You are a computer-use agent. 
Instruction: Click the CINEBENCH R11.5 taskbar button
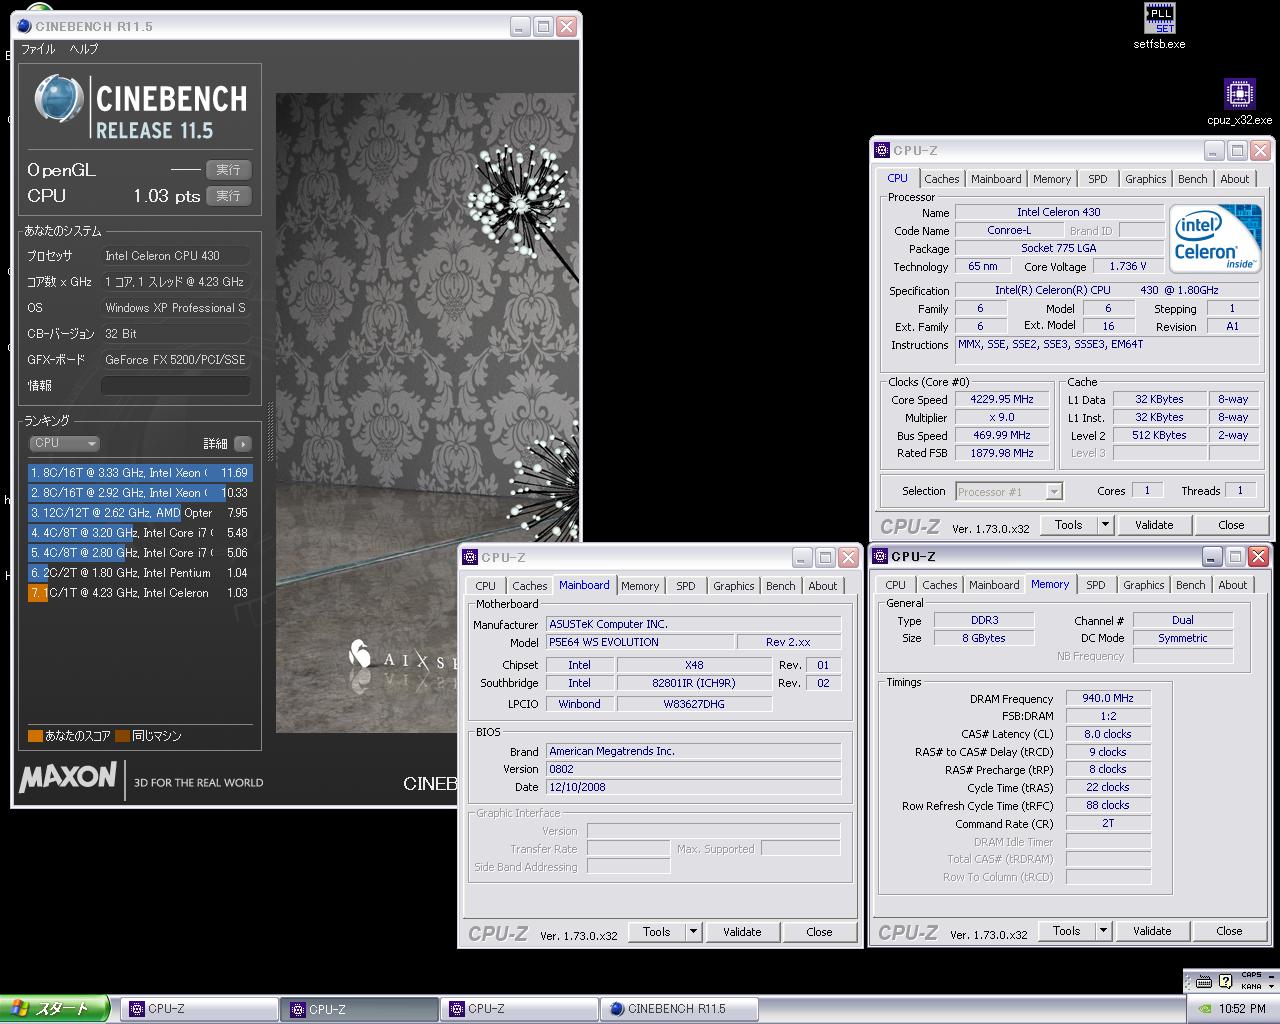pos(679,1009)
